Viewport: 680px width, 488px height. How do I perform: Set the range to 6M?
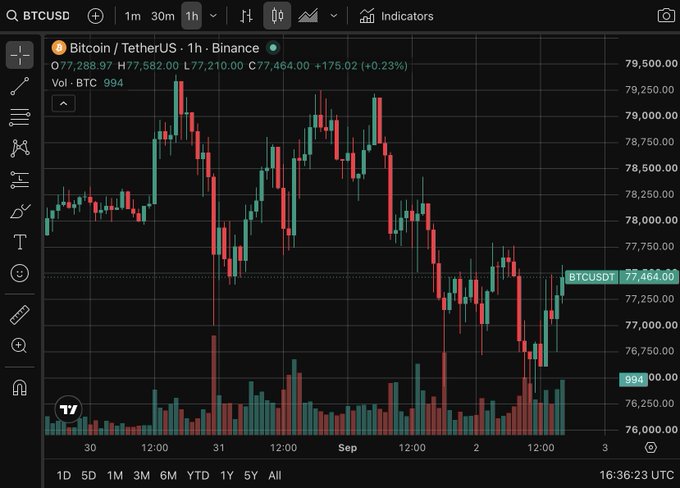[x=168, y=475]
